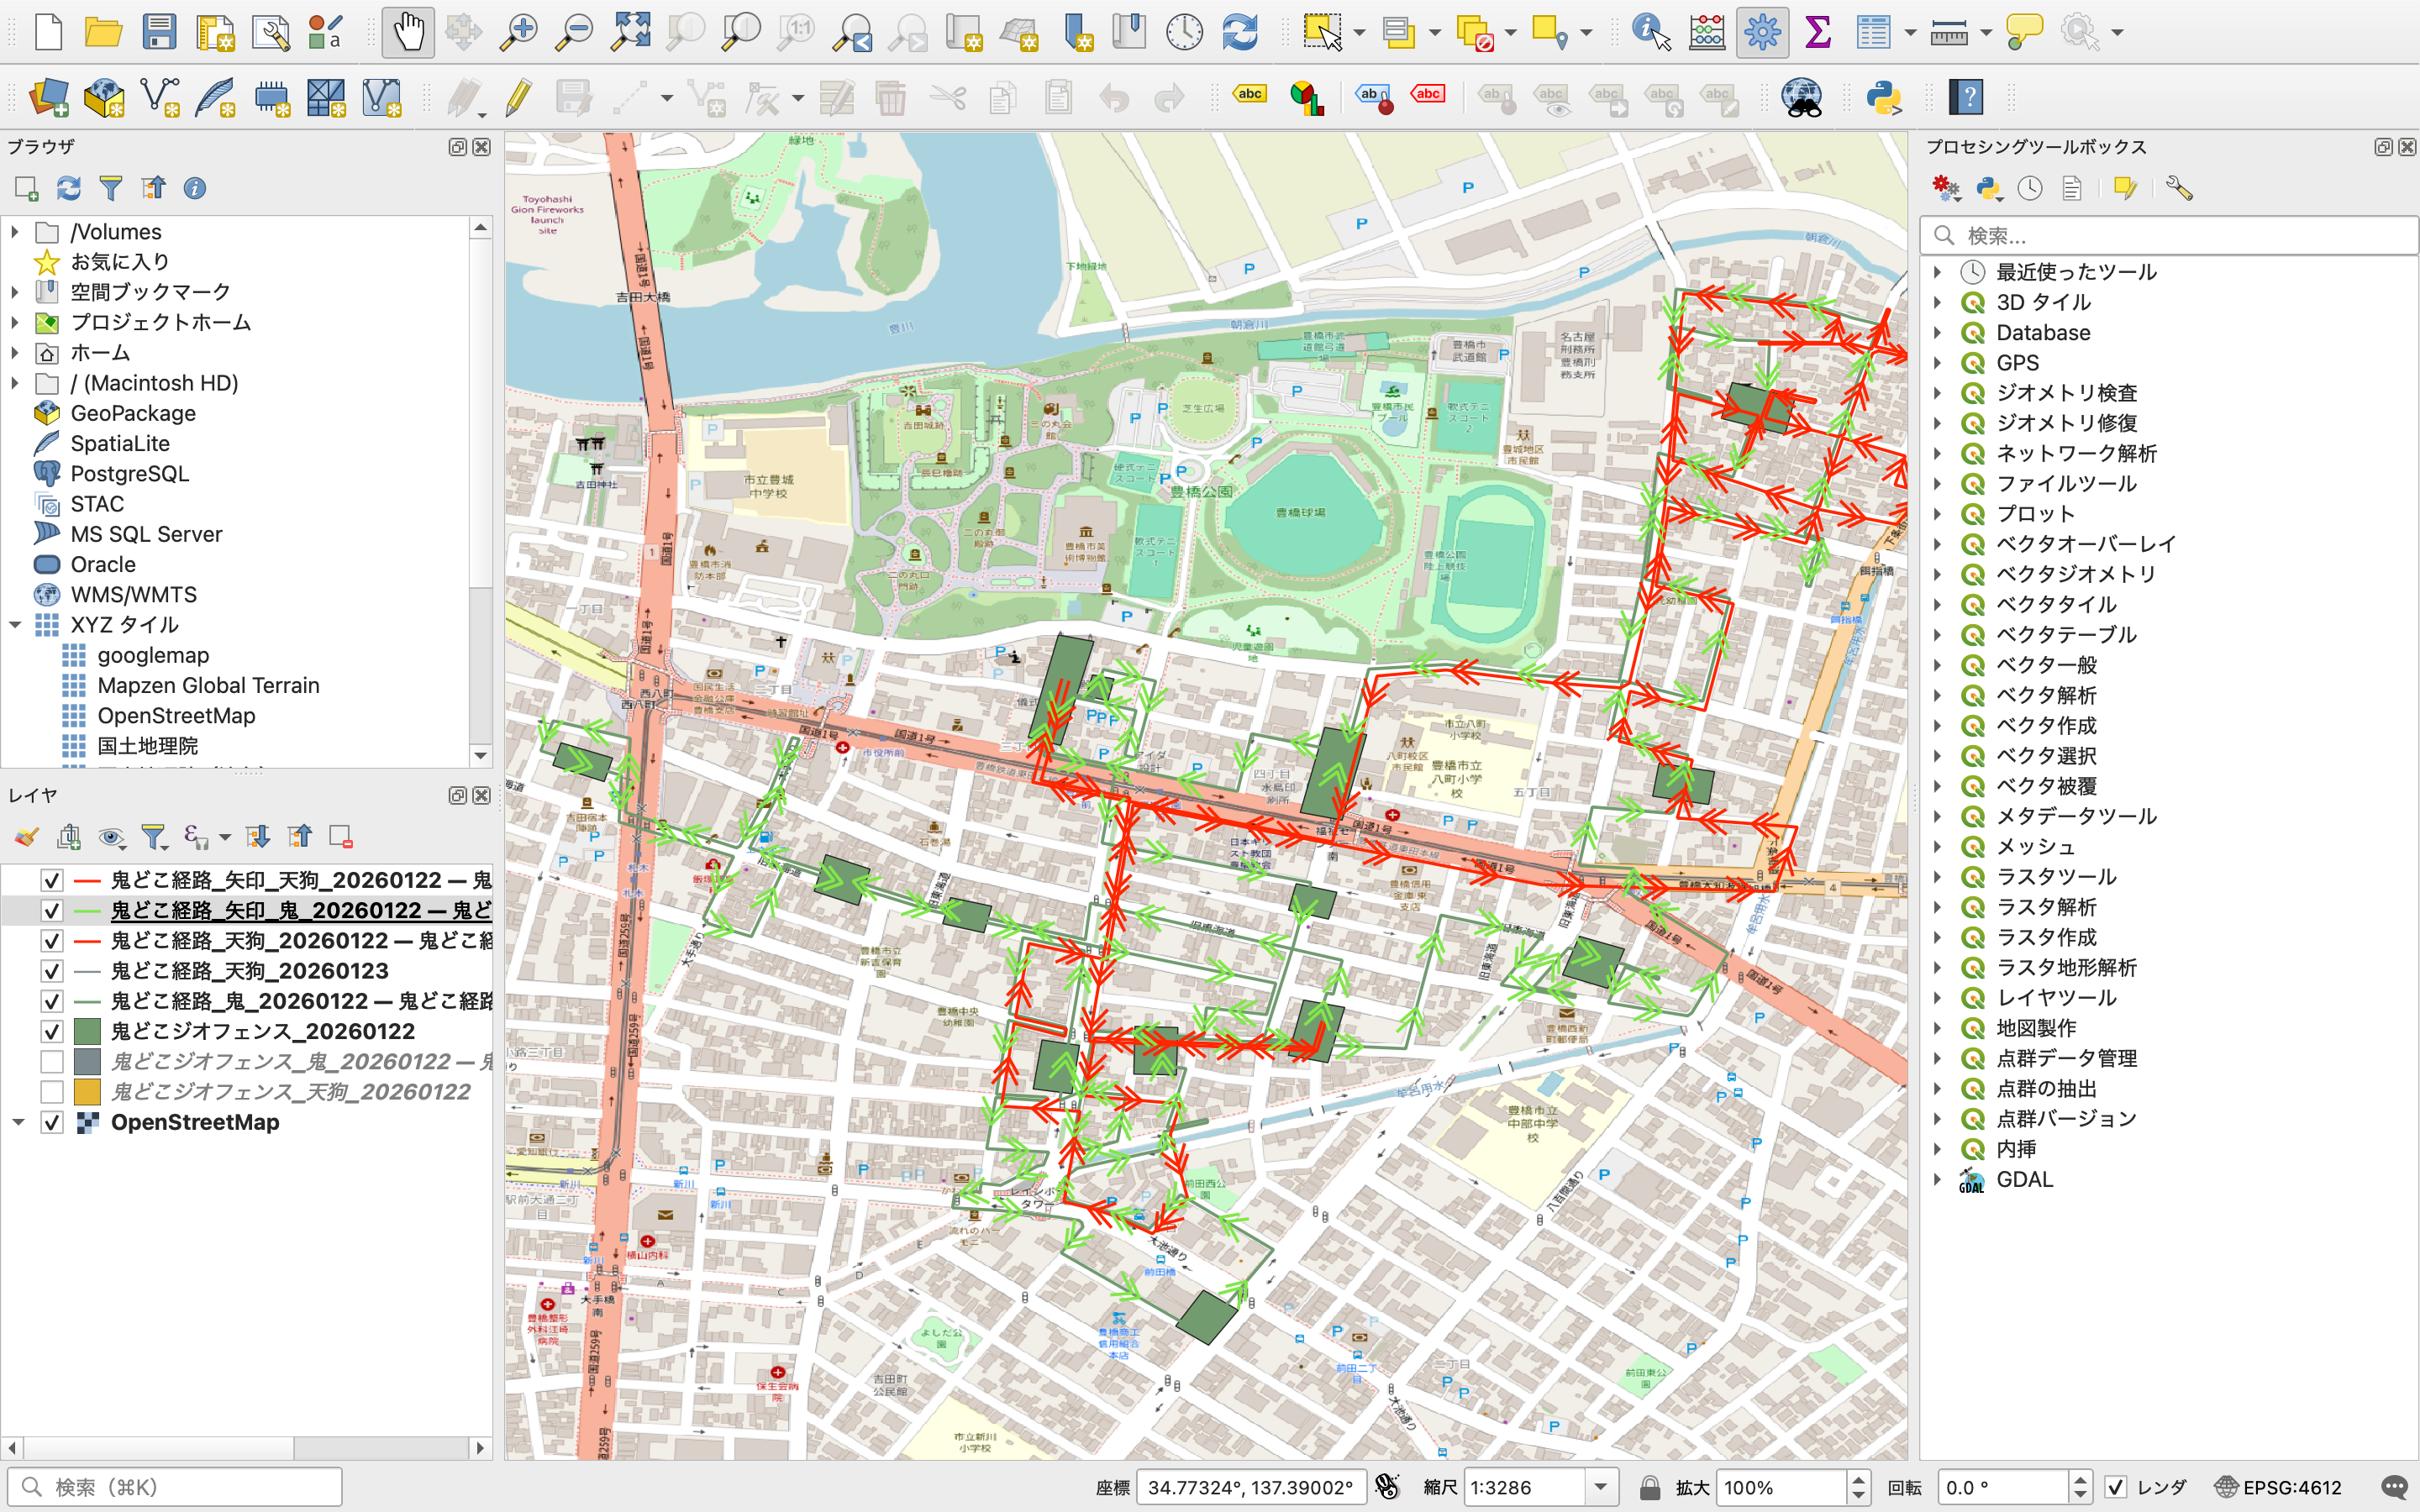Screen dimensions: 2420x1512
Task: Click the Identify Features tool
Action: point(1650,32)
